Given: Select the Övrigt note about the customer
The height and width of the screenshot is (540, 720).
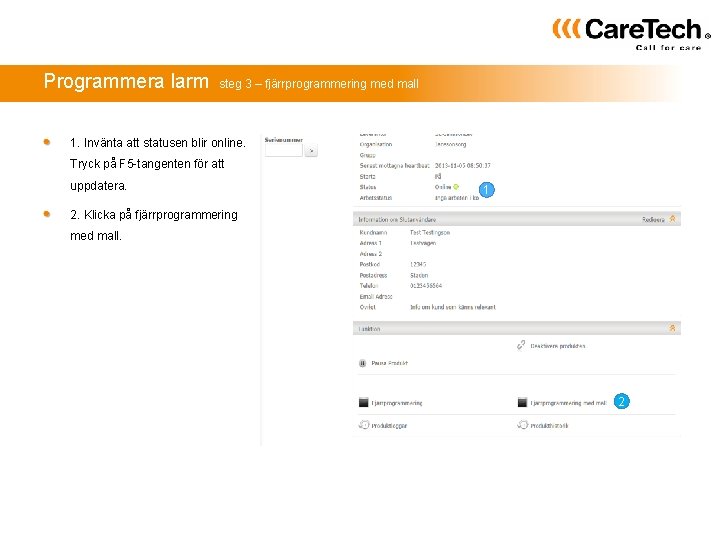Looking at the screenshot, I should (453, 307).
